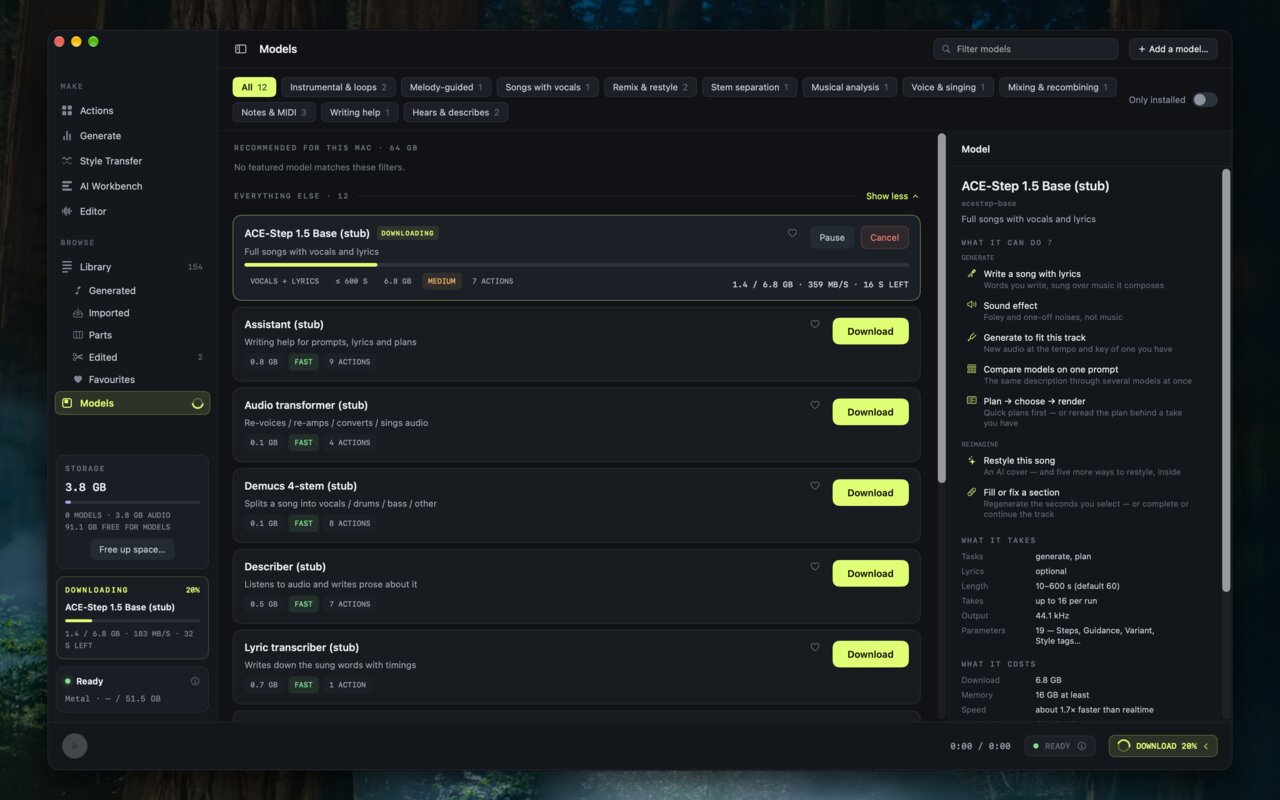Filter by Songs with vocals
This screenshot has height=800, width=1280.
point(547,87)
